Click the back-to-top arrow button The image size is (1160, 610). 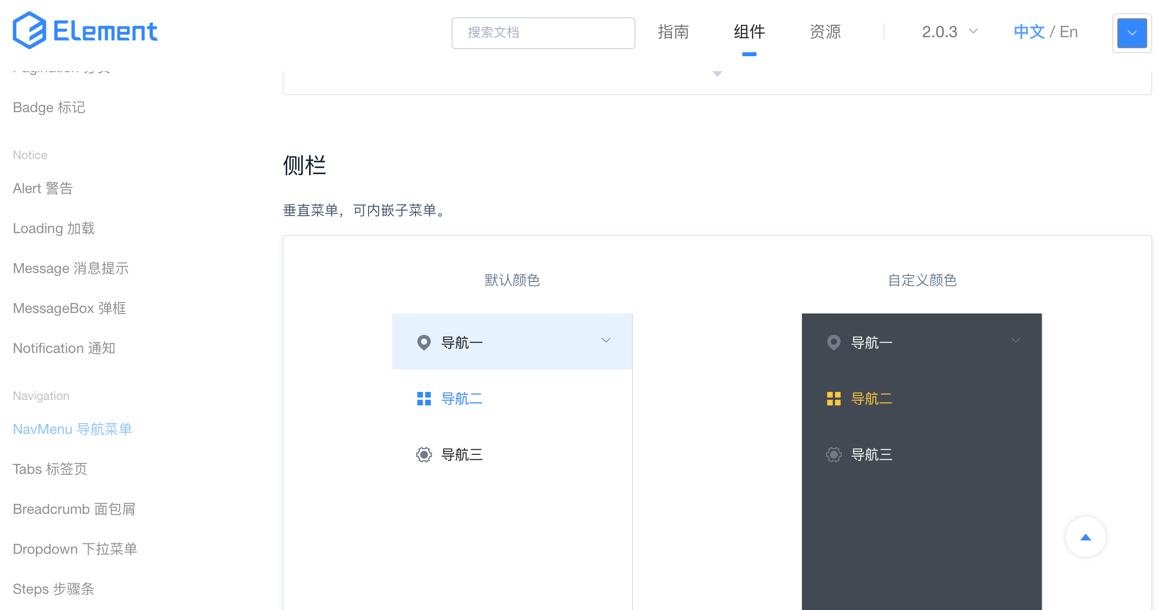[x=1085, y=537]
